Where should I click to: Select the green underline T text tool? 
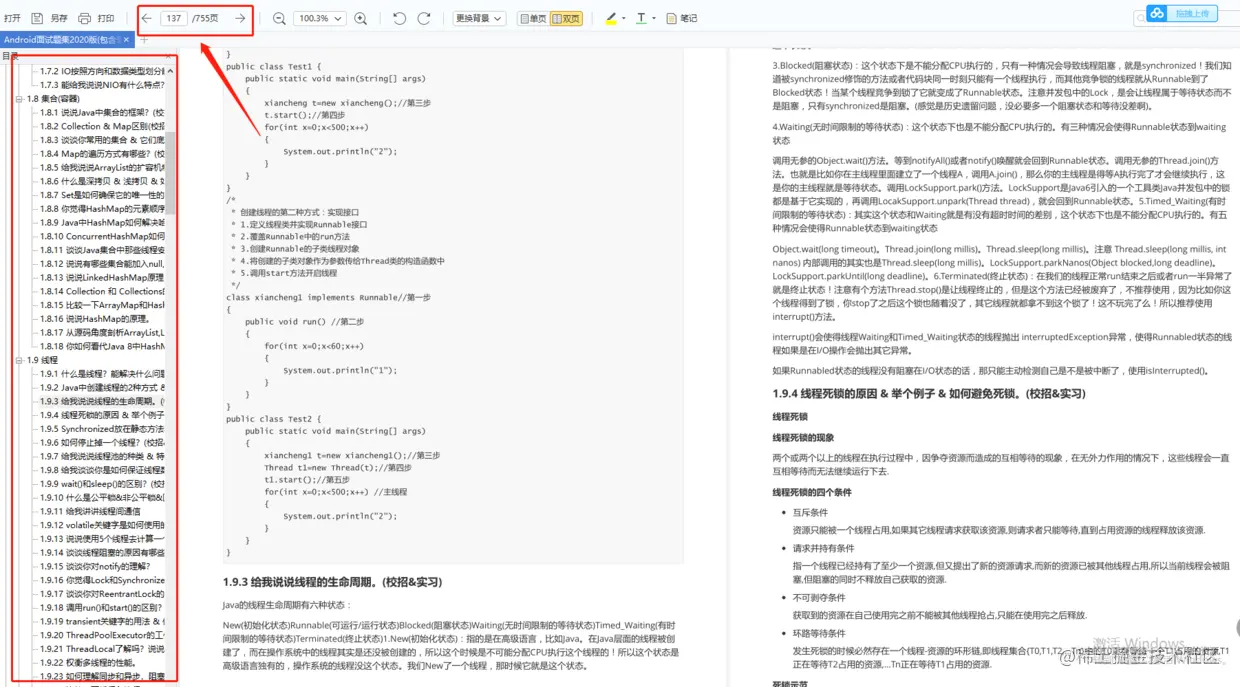pos(640,18)
